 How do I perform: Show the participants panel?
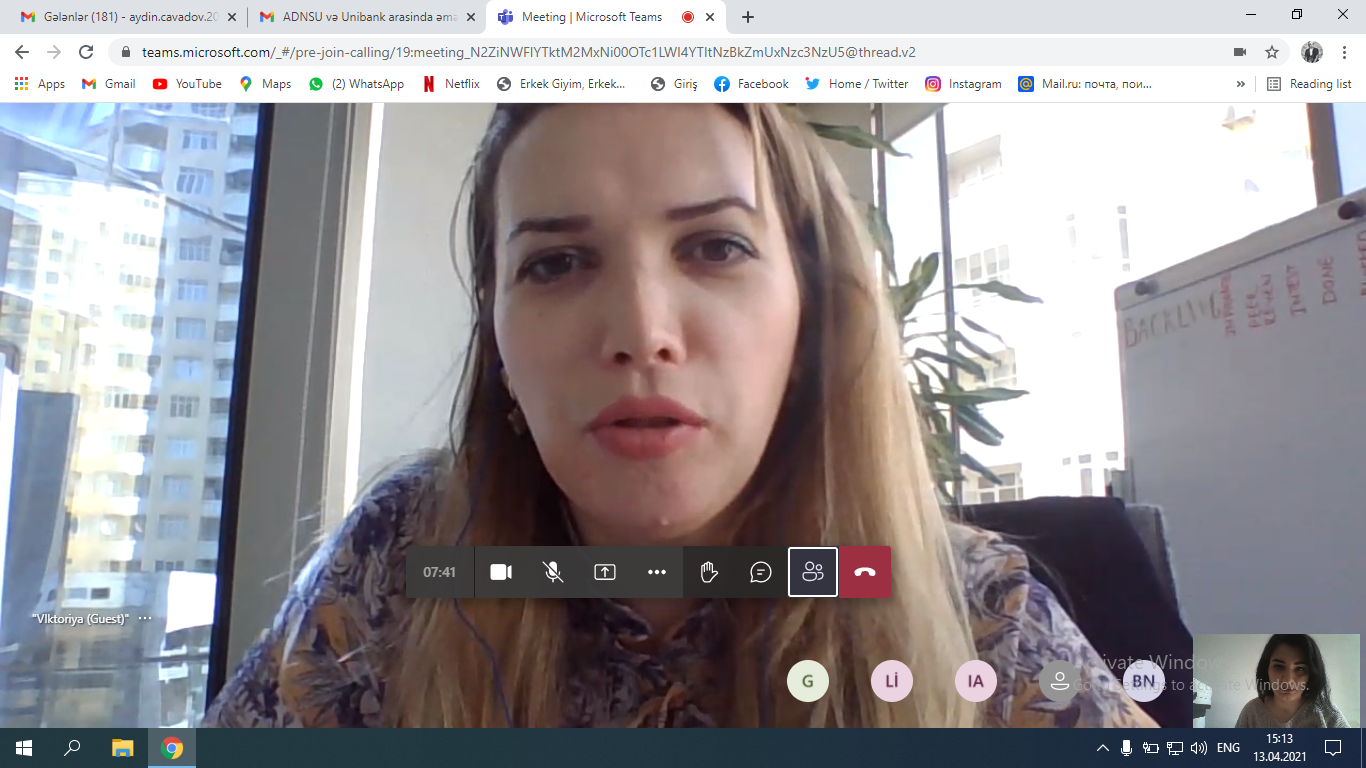[x=813, y=572]
